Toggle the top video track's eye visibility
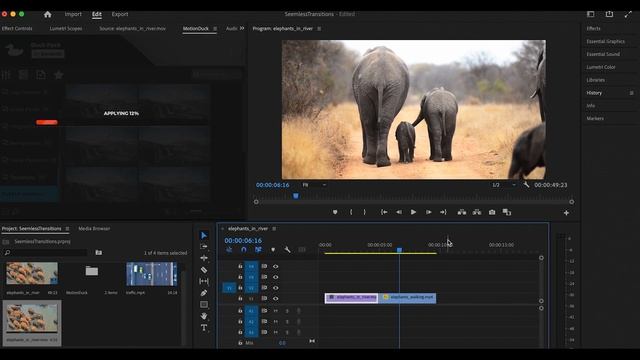640x360 pixels. pos(276,267)
